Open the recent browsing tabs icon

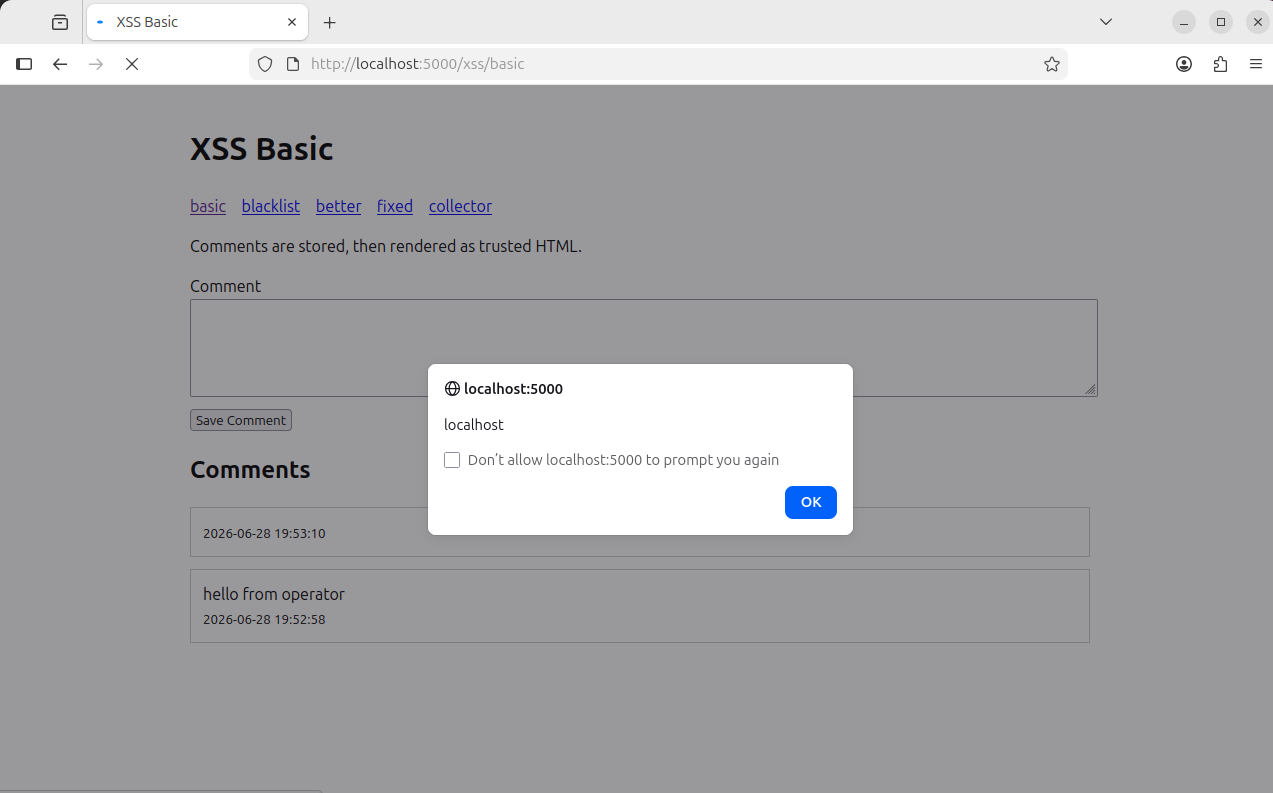60,22
